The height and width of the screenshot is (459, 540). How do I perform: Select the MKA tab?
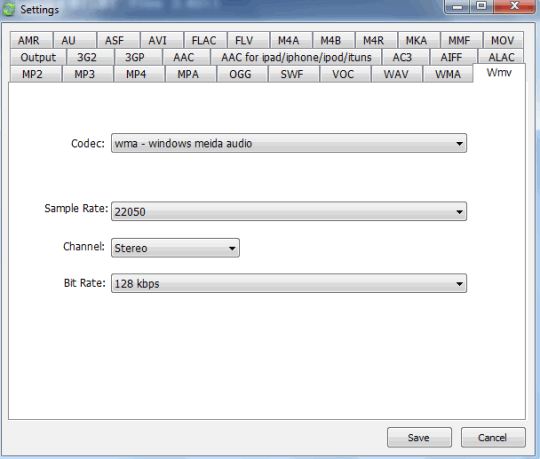(419, 40)
